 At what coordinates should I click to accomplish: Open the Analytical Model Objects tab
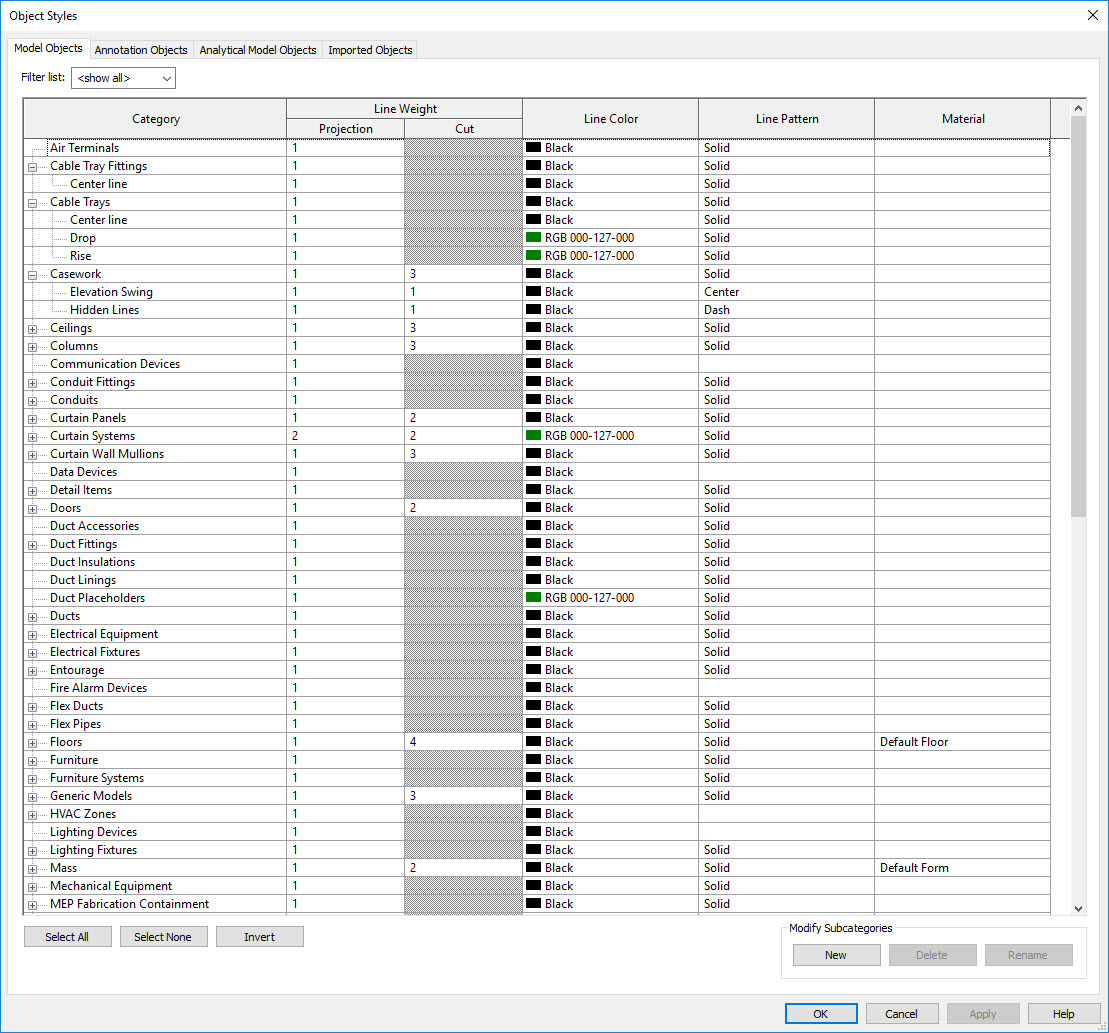click(x=258, y=49)
